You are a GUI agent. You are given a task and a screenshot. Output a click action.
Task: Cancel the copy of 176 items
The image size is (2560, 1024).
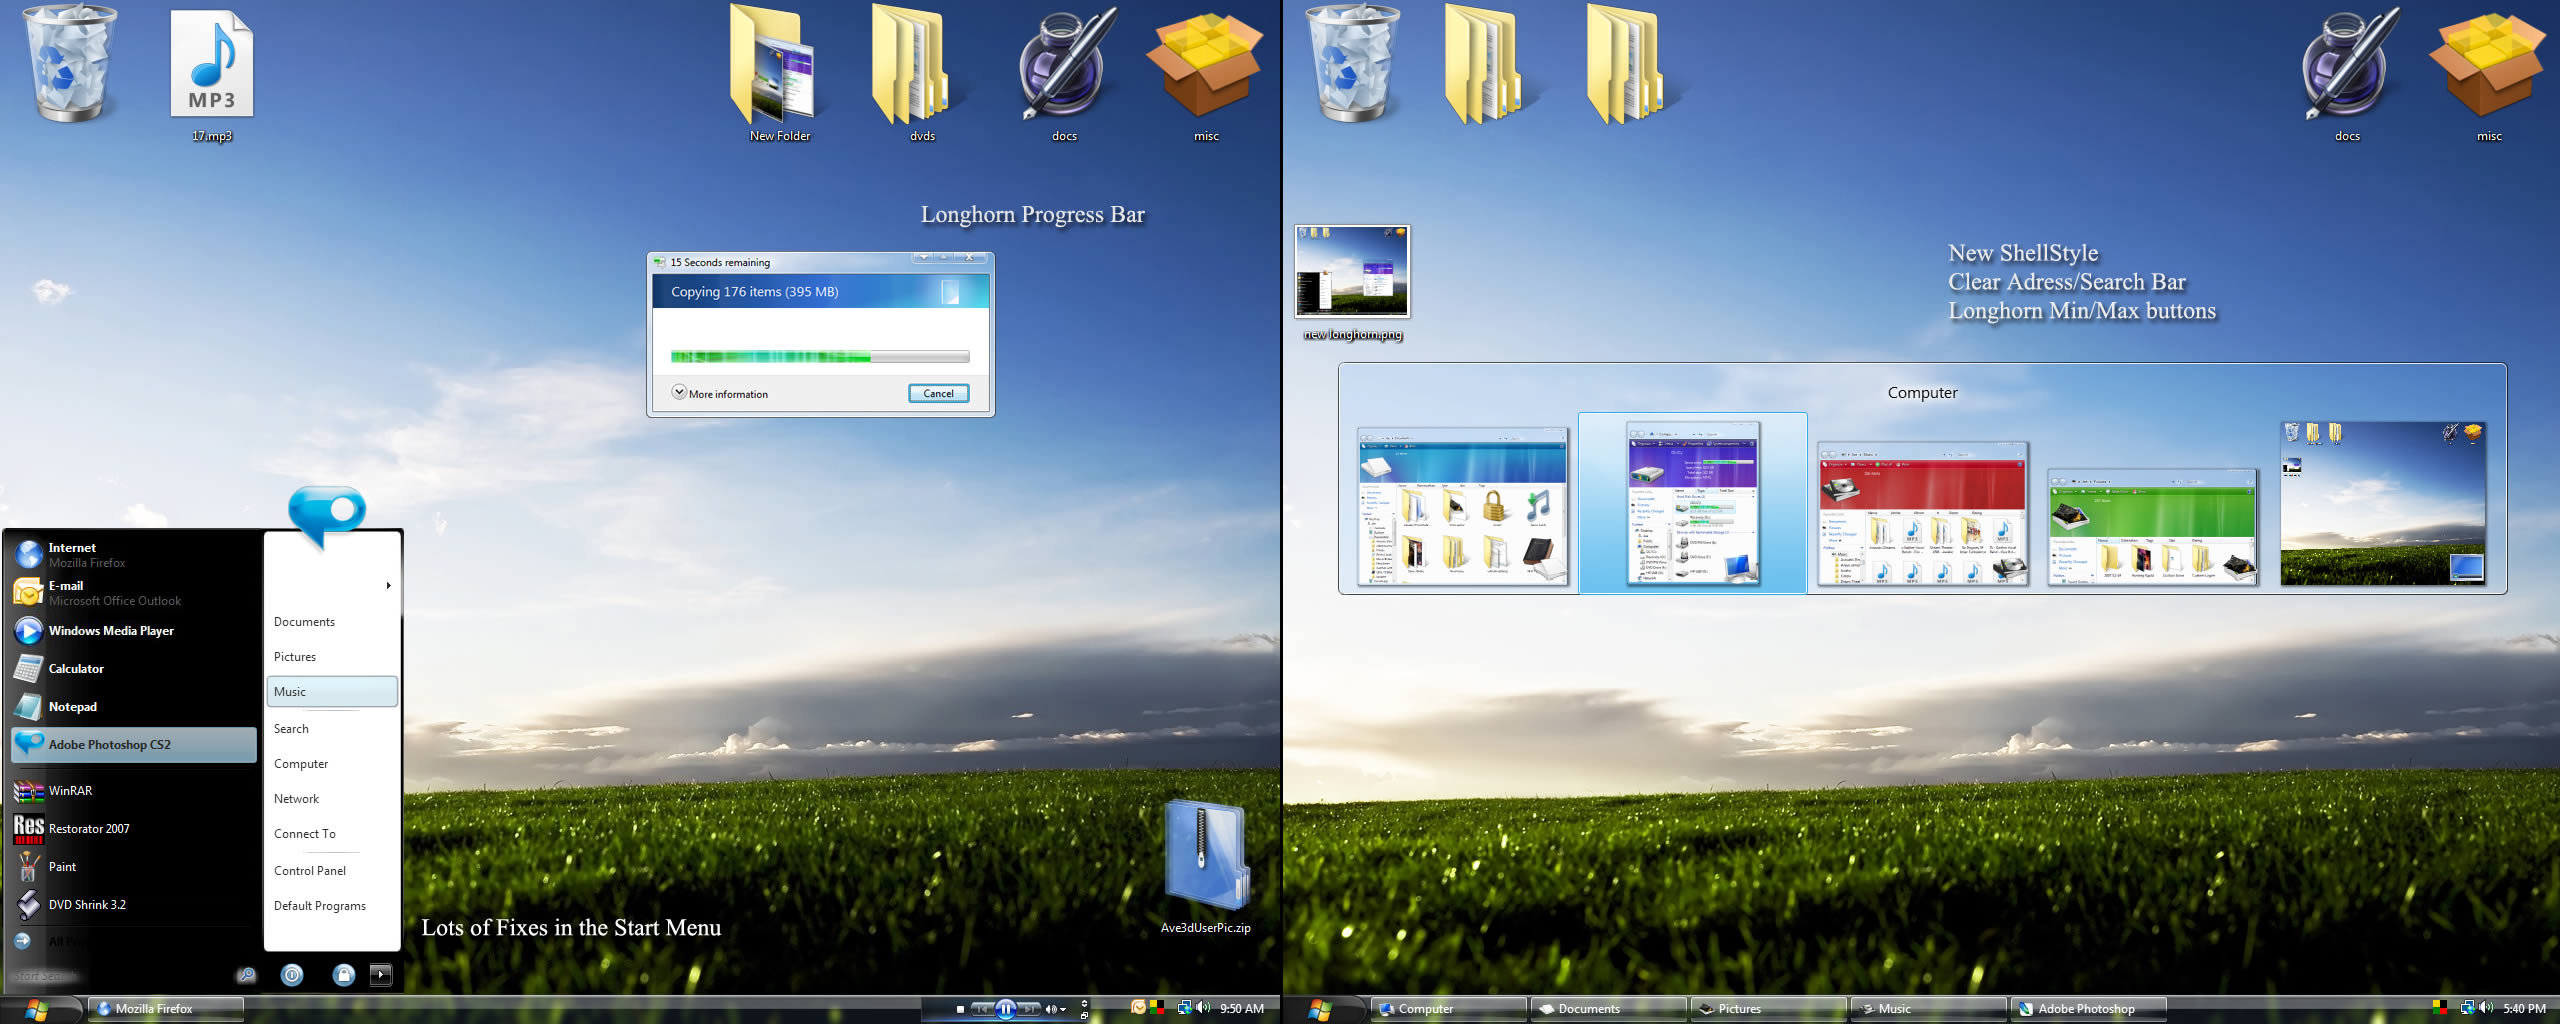937,393
